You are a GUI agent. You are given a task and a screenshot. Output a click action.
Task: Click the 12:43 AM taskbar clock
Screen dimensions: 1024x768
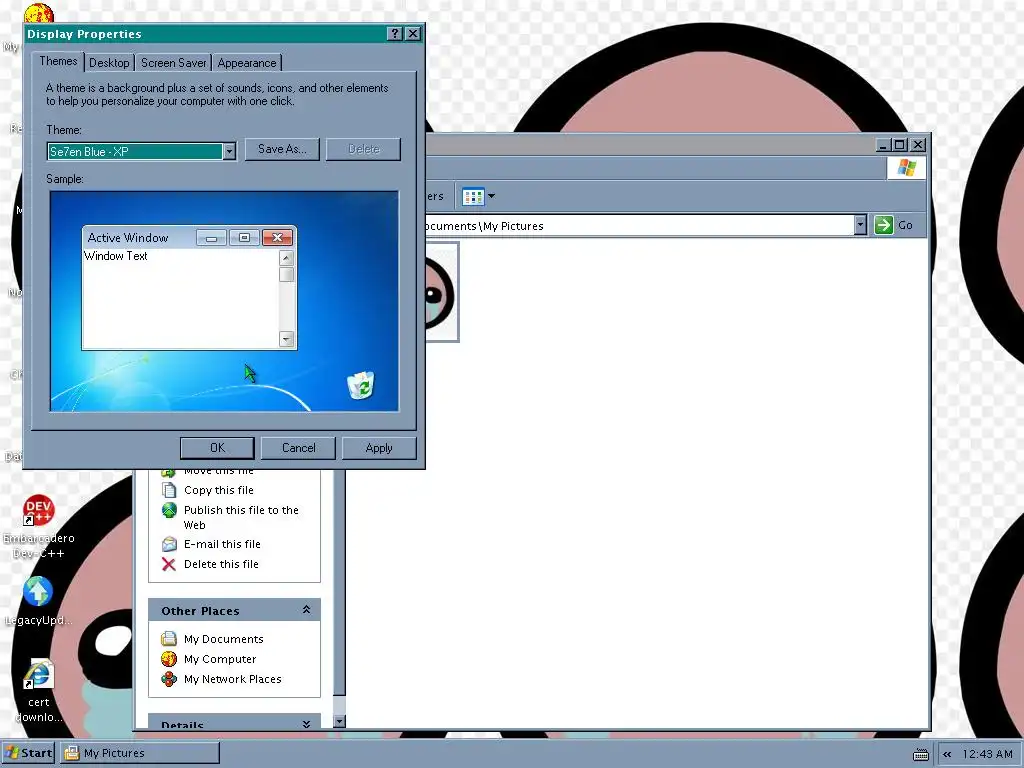click(987, 754)
